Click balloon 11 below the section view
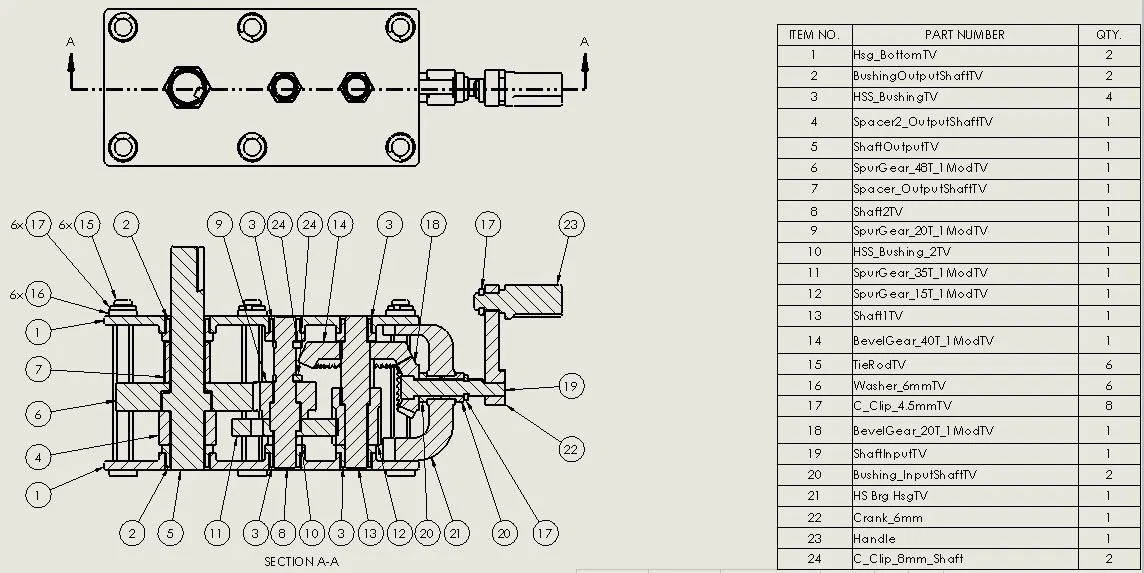The width and height of the screenshot is (1144, 573). point(215,534)
